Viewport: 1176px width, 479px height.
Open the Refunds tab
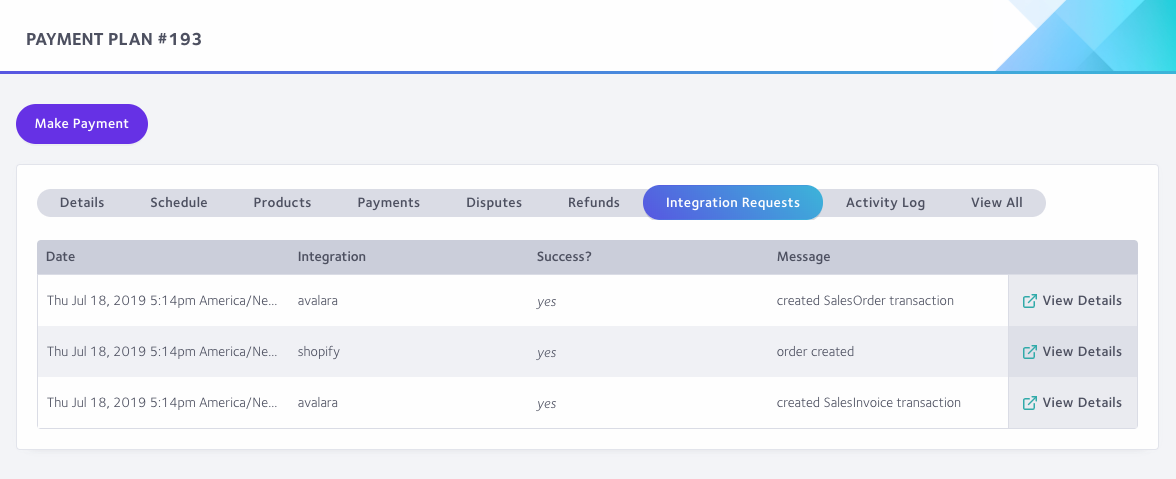click(593, 202)
